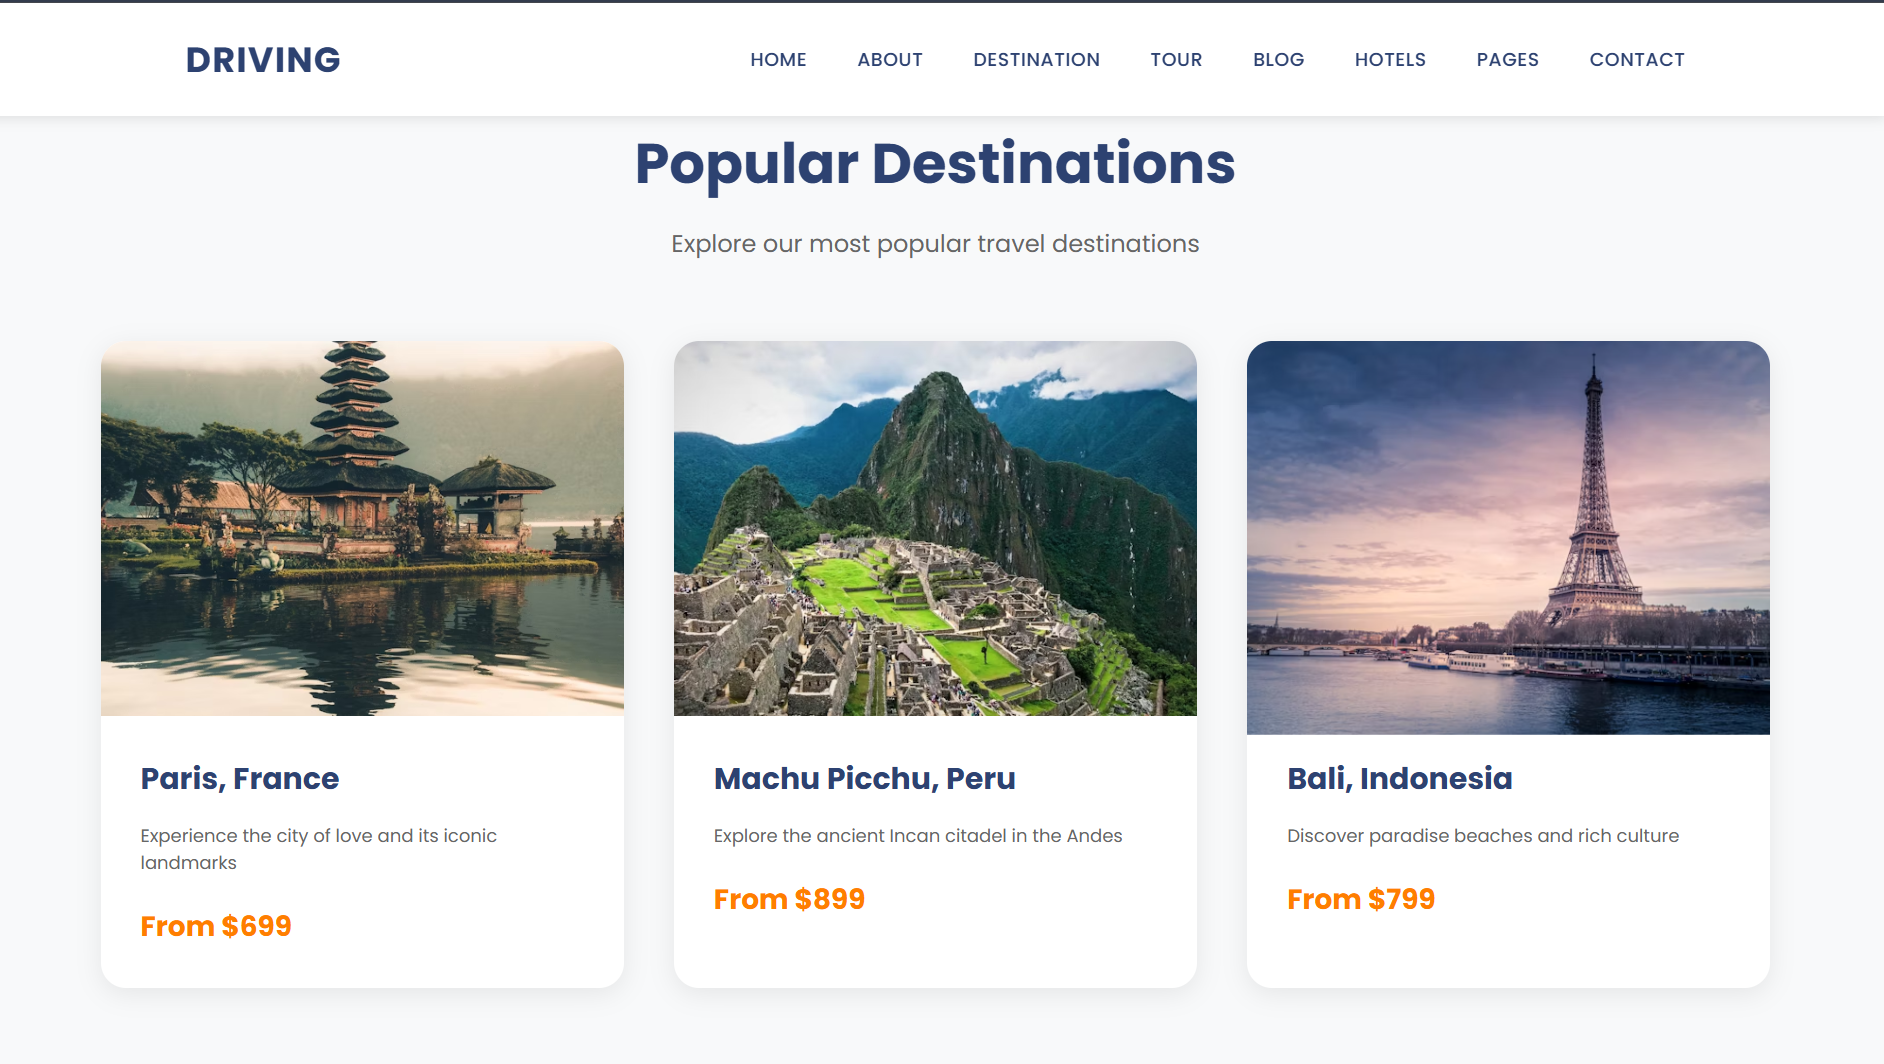Navigate to the Contact page

(1637, 60)
